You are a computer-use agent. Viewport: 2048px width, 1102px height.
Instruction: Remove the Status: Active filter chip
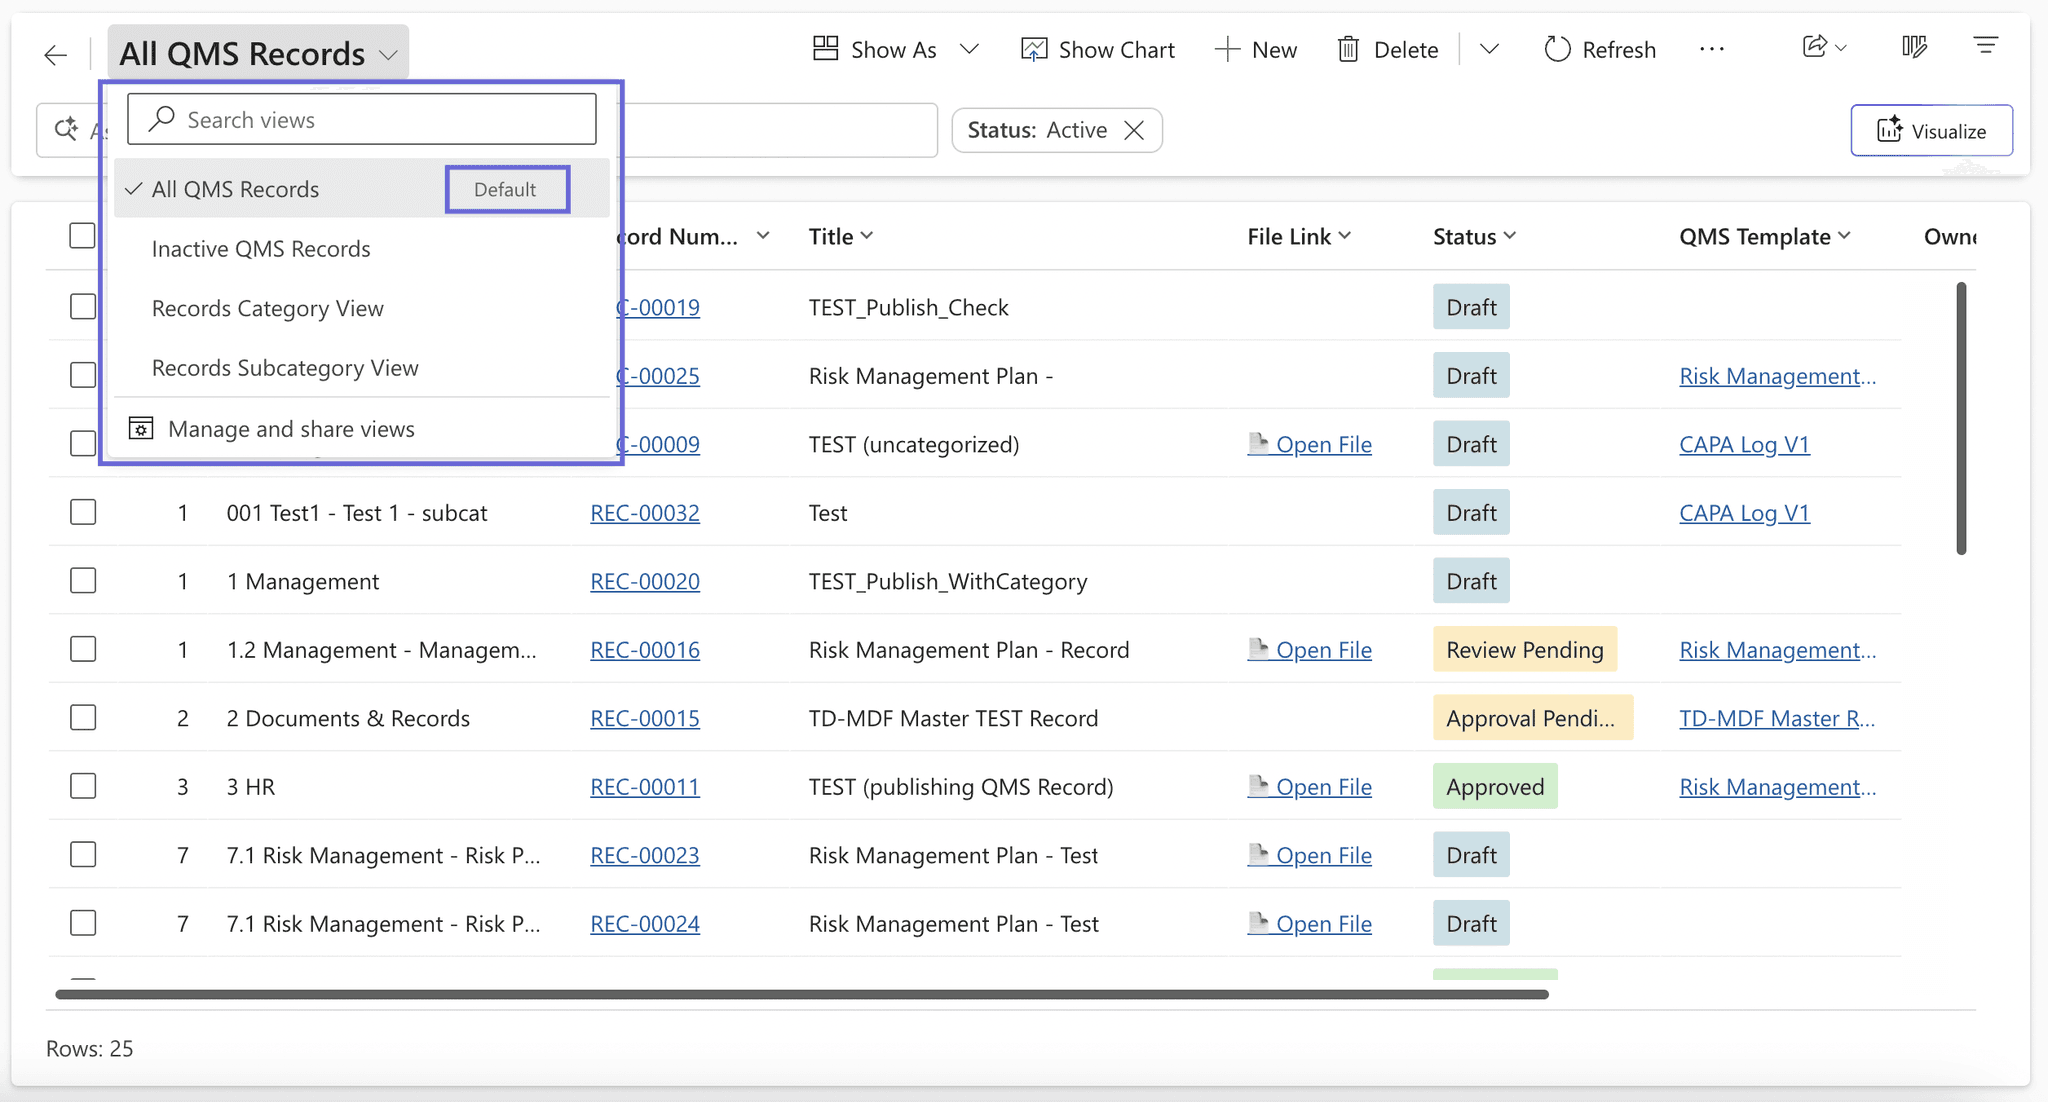pos(1134,130)
